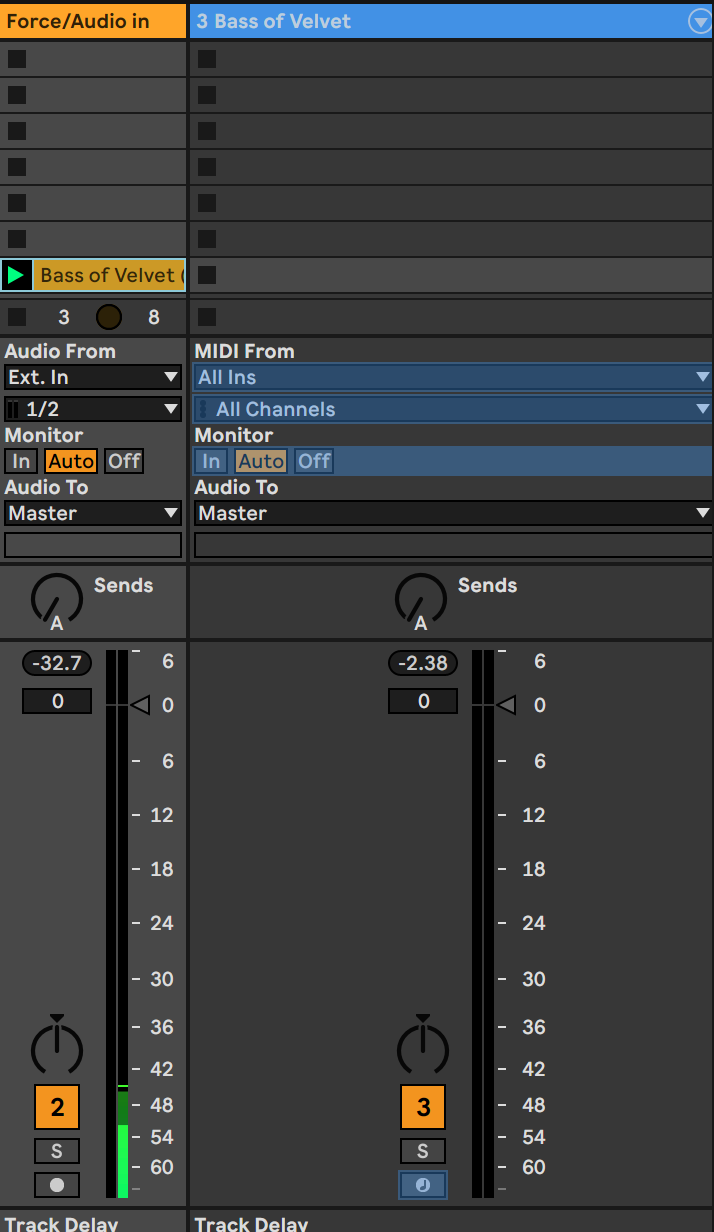The width and height of the screenshot is (714, 1232).
Task: Click the clip loop count 3
Action: coord(64,317)
